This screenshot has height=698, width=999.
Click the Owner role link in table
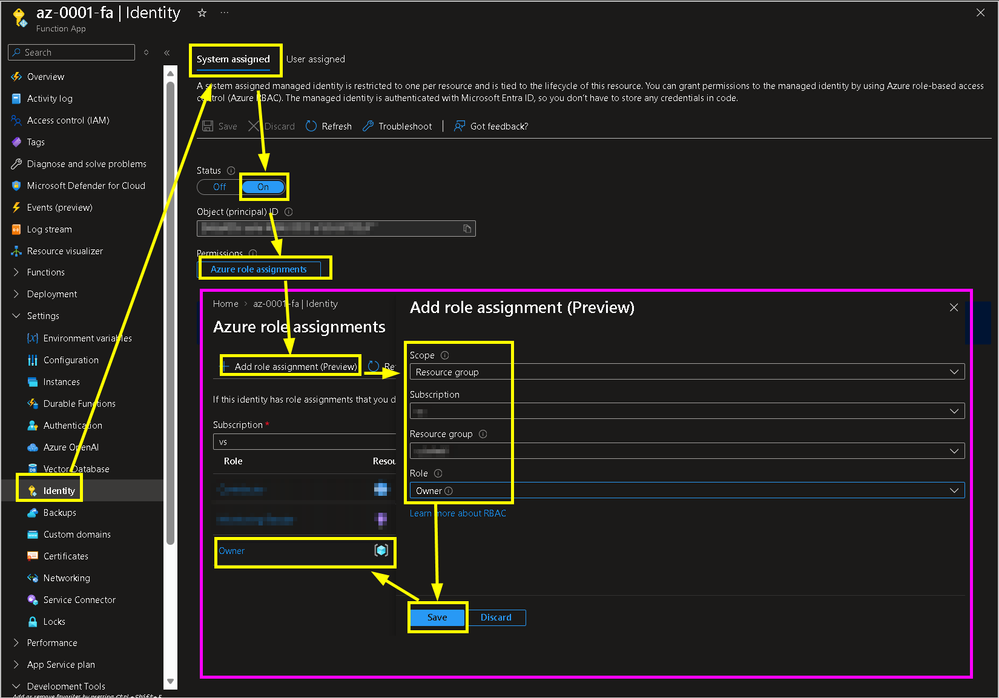[x=232, y=551]
